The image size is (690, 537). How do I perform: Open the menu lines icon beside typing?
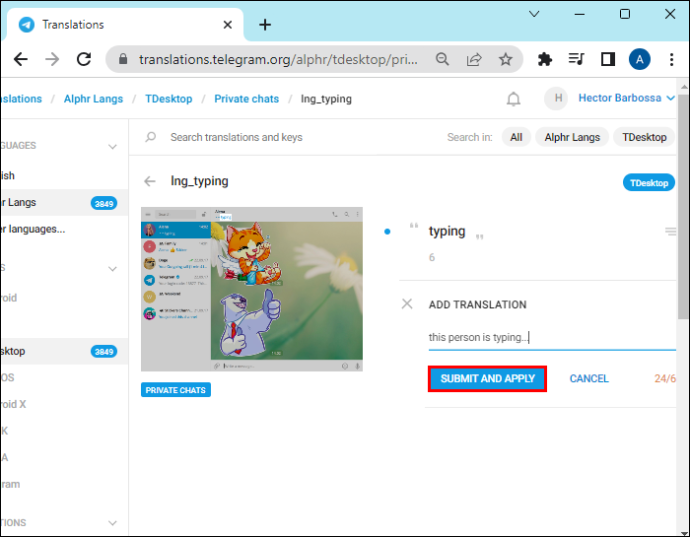(671, 231)
